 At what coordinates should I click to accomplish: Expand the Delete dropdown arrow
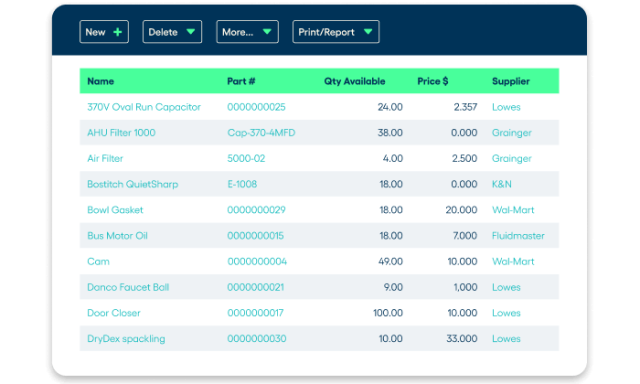[x=191, y=32]
